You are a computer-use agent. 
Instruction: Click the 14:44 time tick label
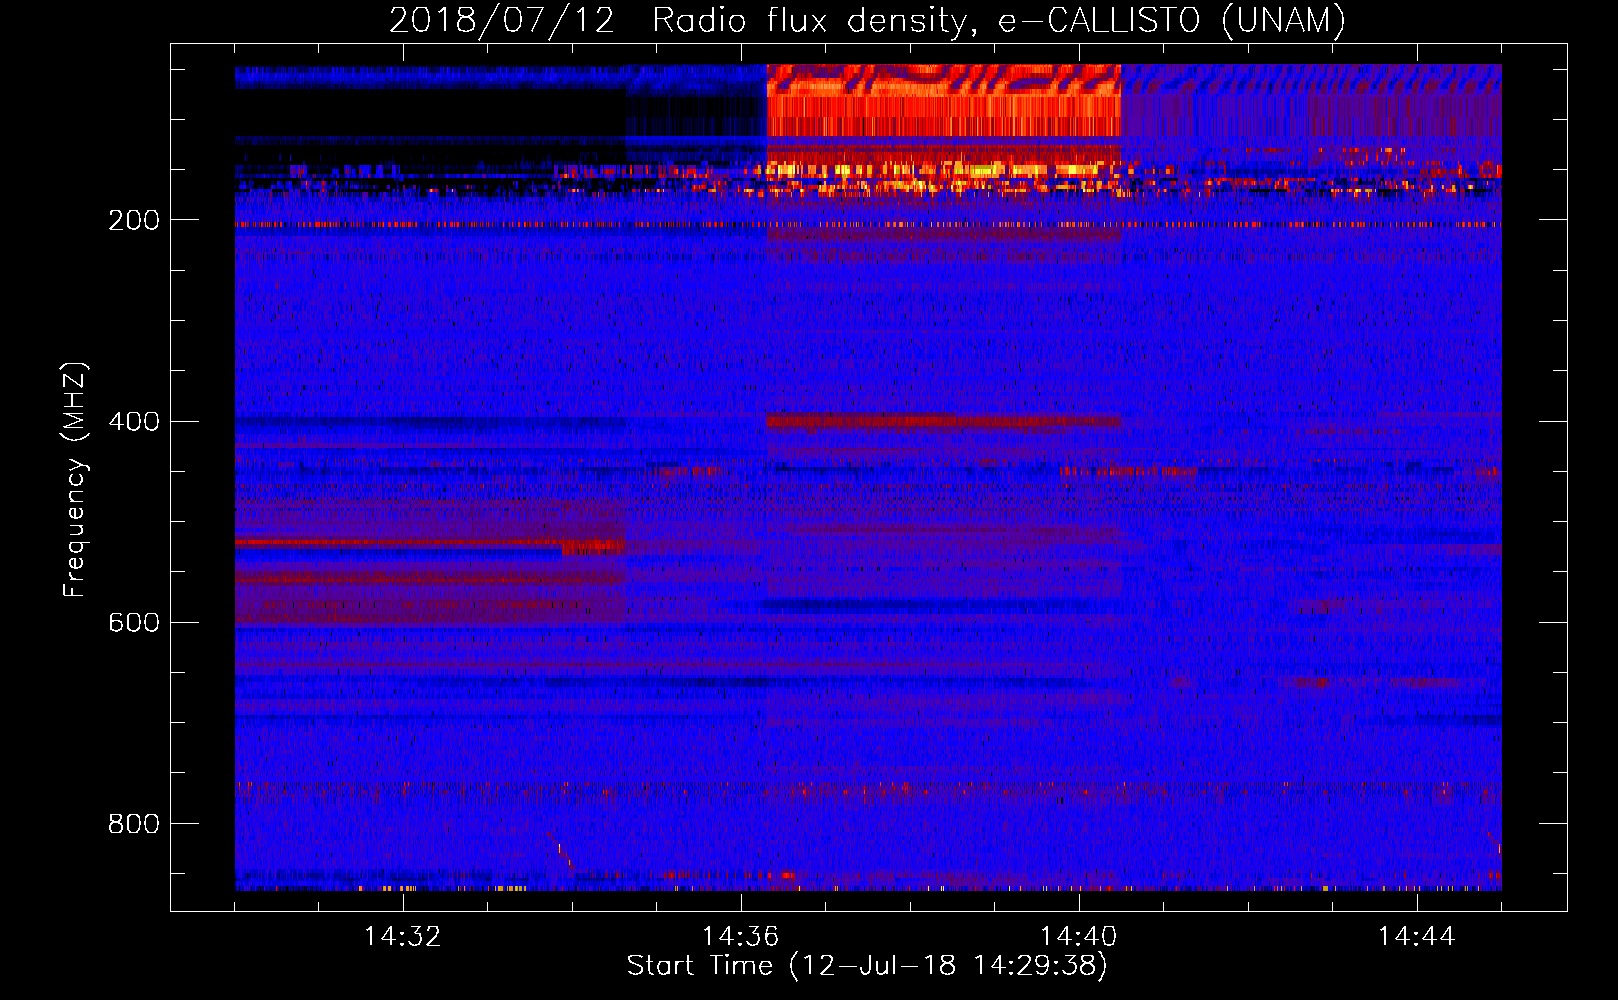tap(1417, 937)
